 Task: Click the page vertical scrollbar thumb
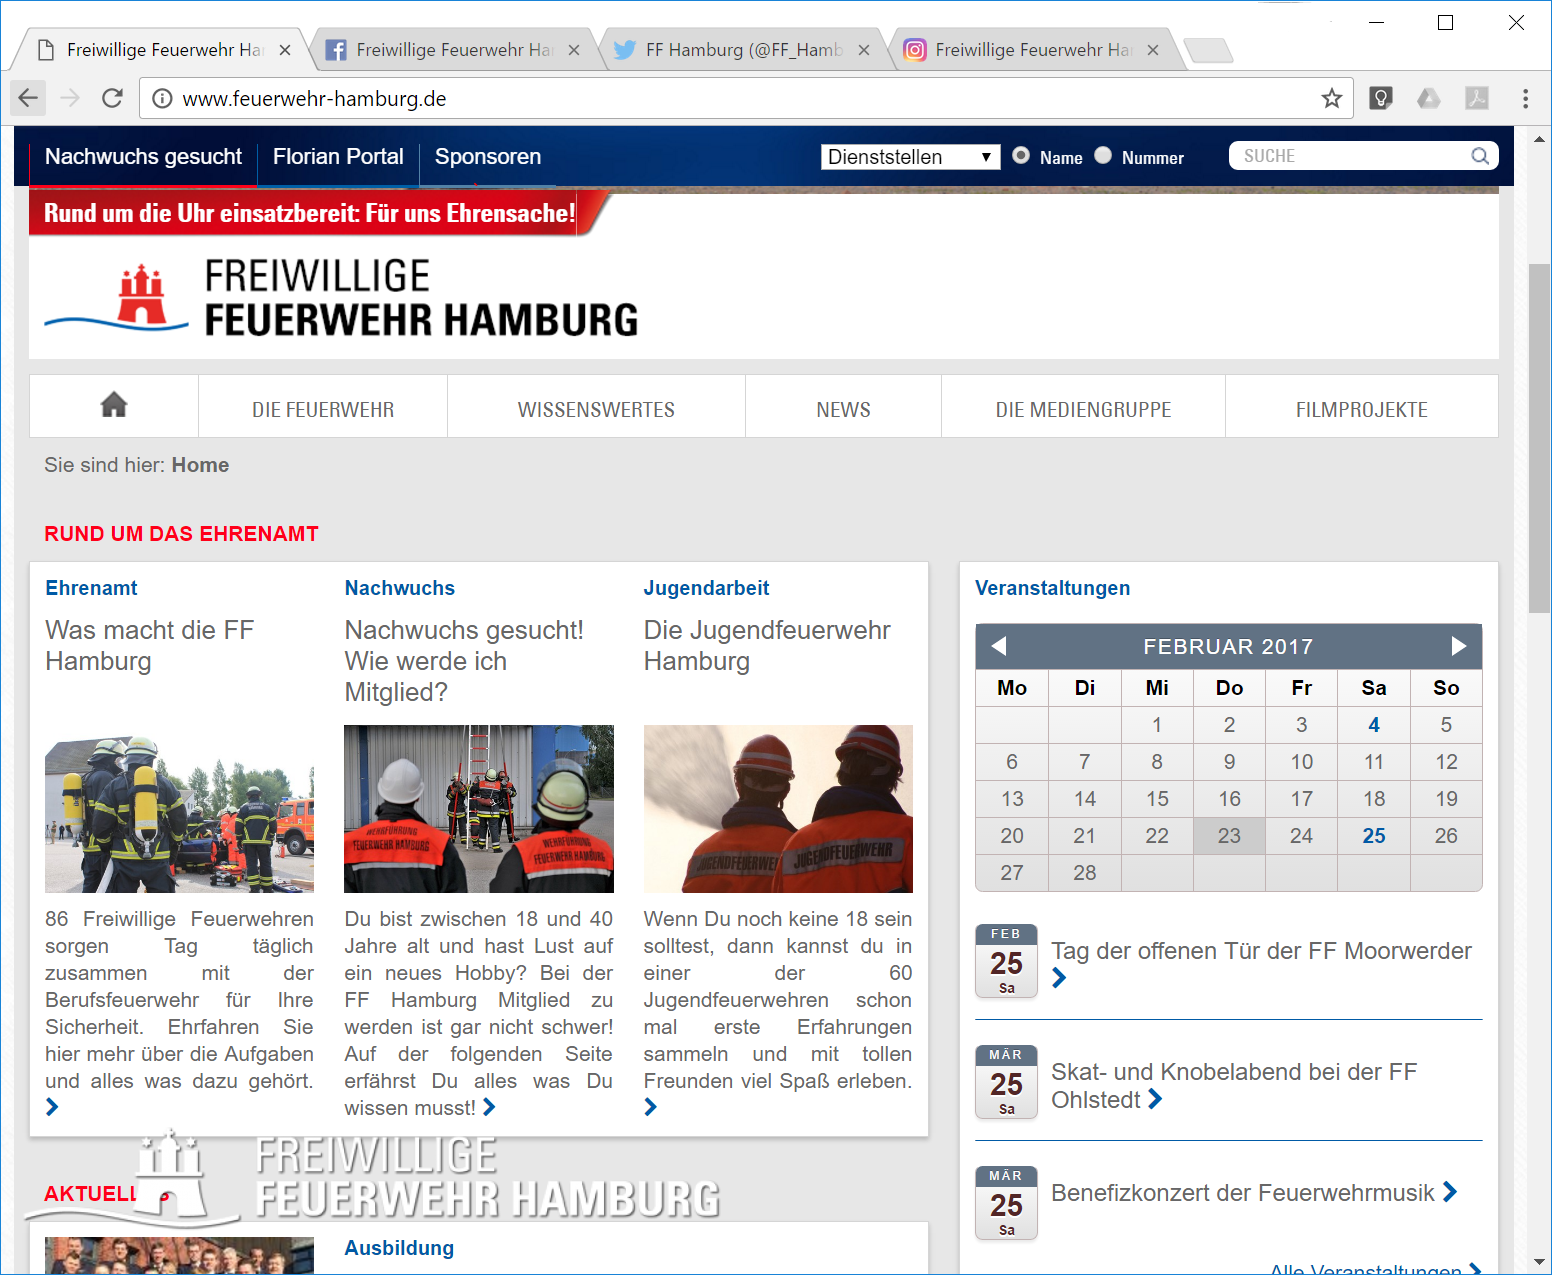tap(1539, 438)
